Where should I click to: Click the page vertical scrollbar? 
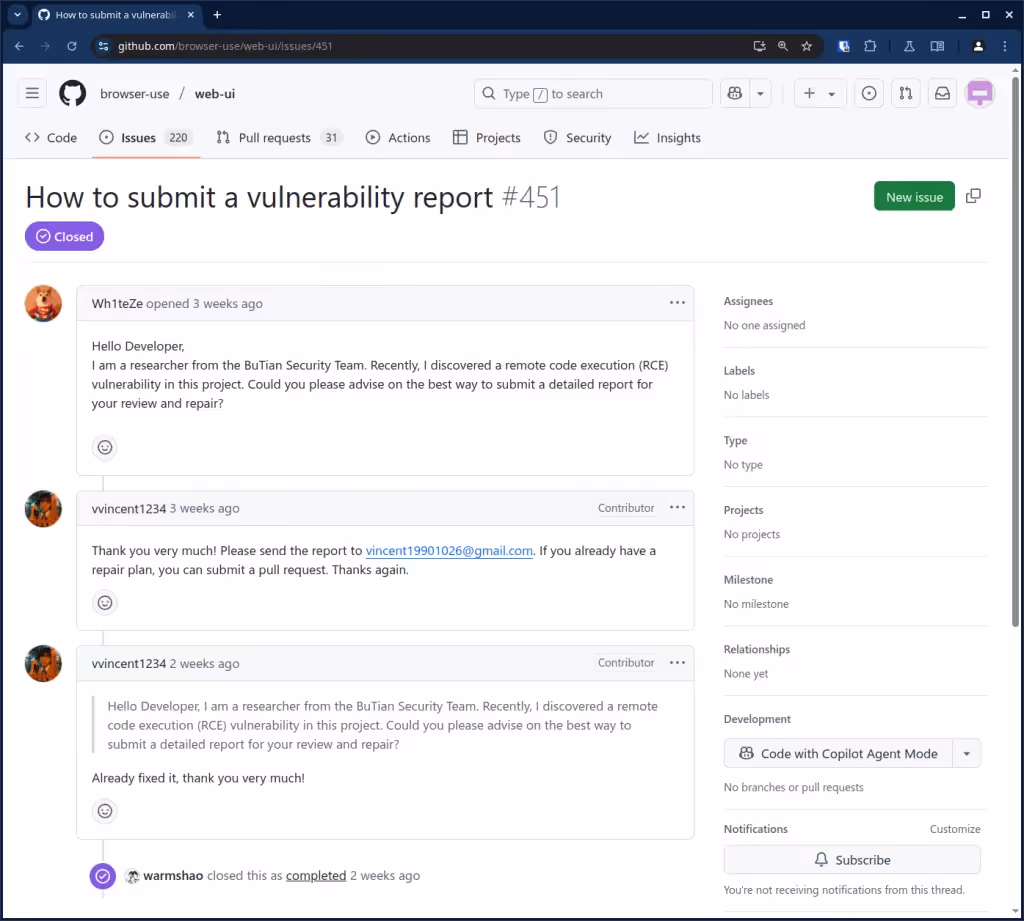pyautogui.click(x=1016, y=353)
